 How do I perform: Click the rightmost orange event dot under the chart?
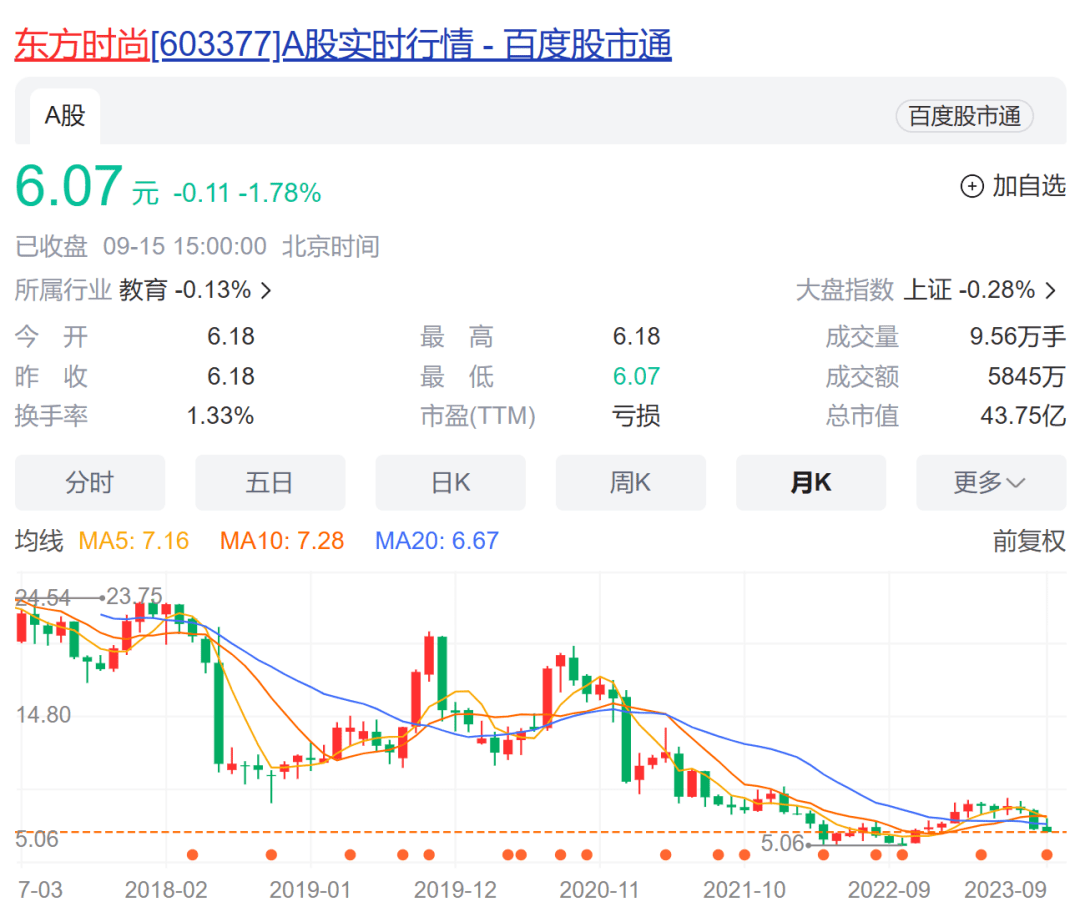pyautogui.click(x=1047, y=854)
